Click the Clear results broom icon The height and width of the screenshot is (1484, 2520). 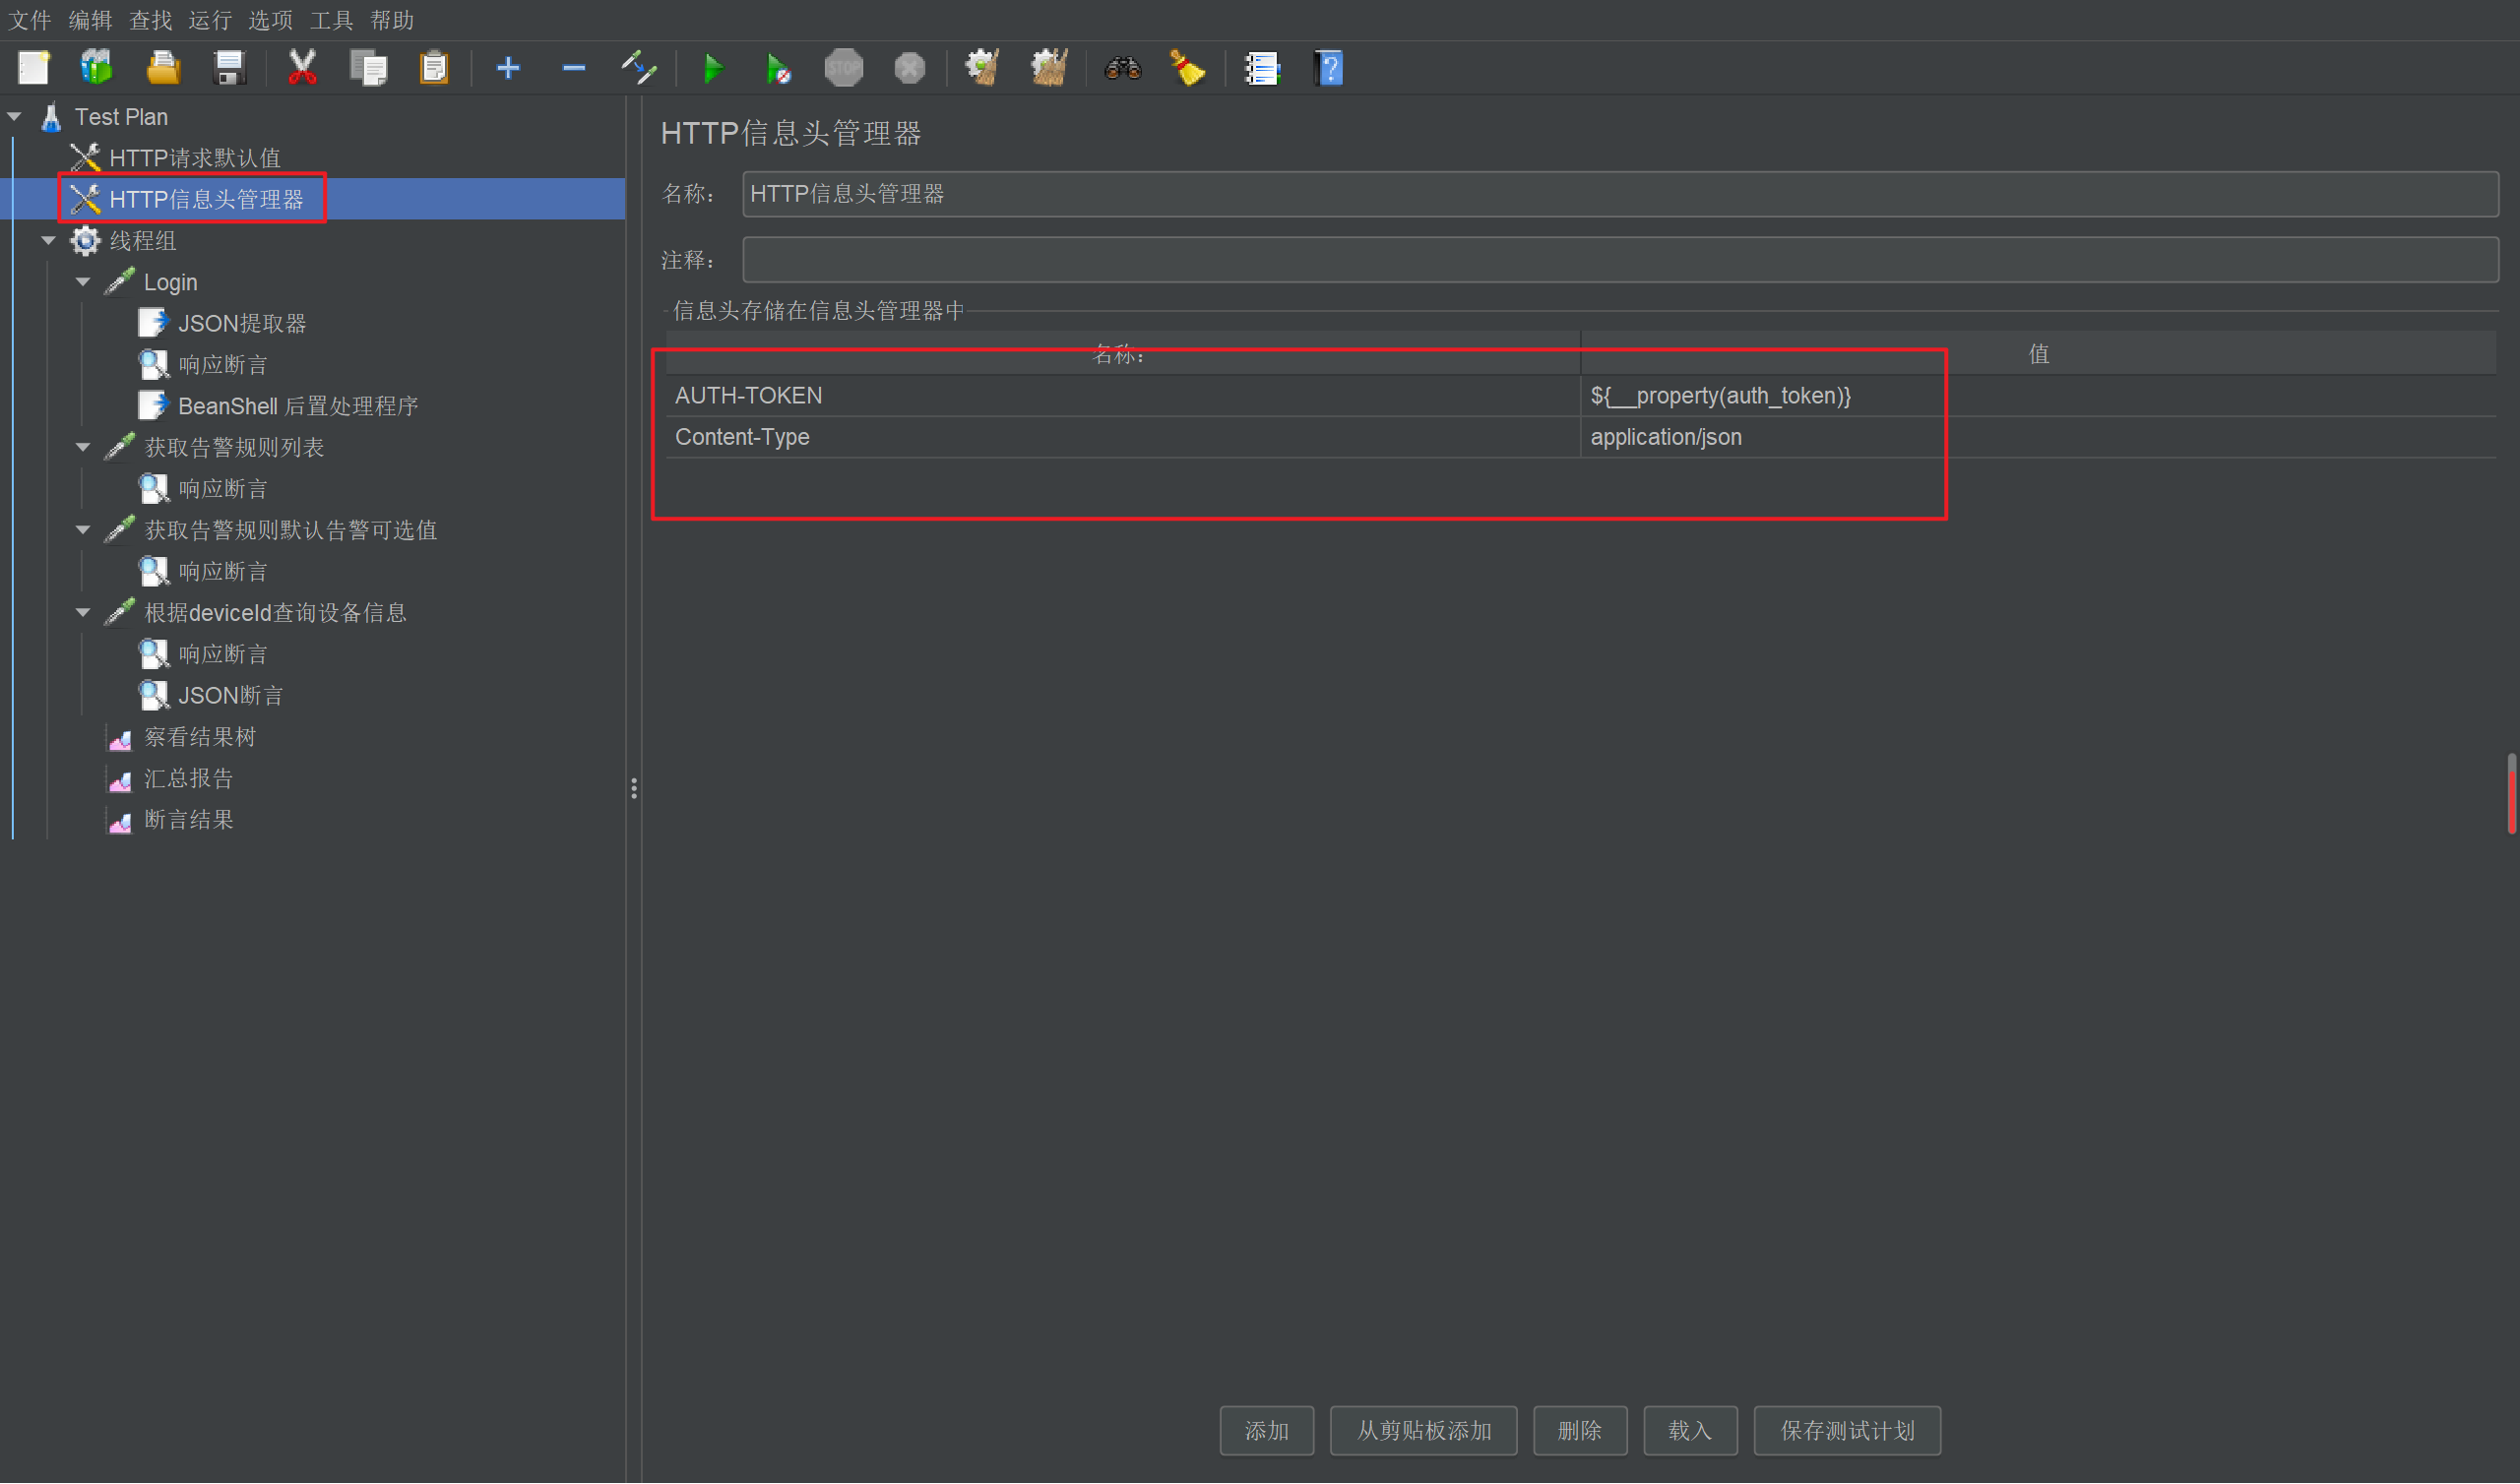point(983,68)
